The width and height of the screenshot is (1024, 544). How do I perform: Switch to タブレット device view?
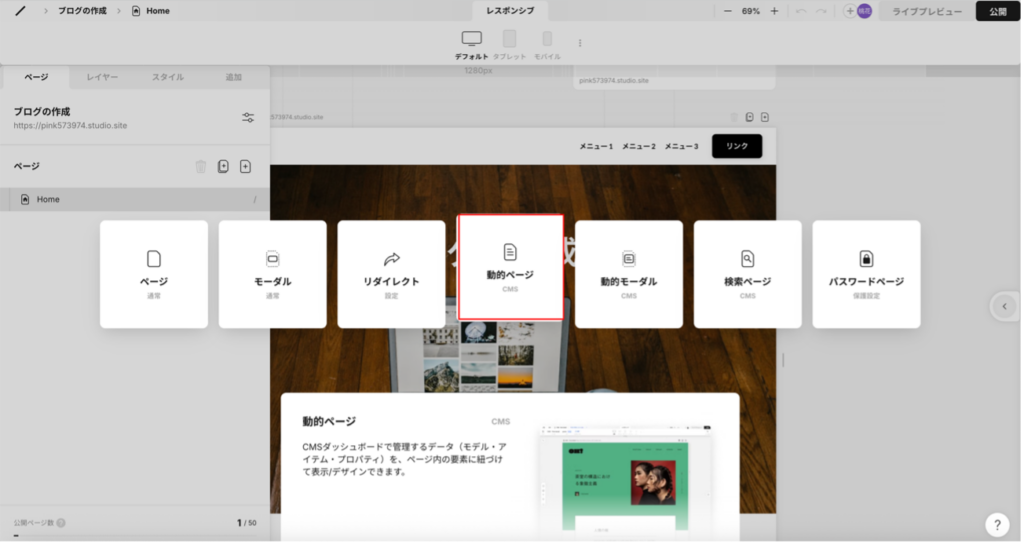(x=509, y=39)
